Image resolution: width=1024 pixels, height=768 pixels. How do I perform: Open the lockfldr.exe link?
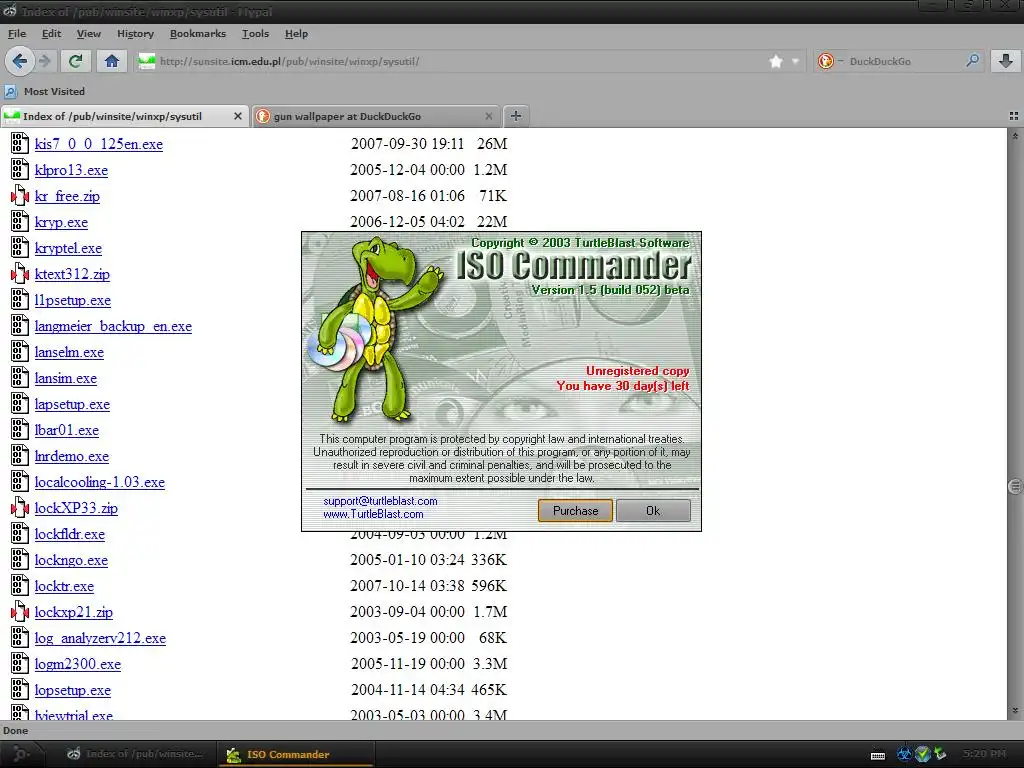69,534
